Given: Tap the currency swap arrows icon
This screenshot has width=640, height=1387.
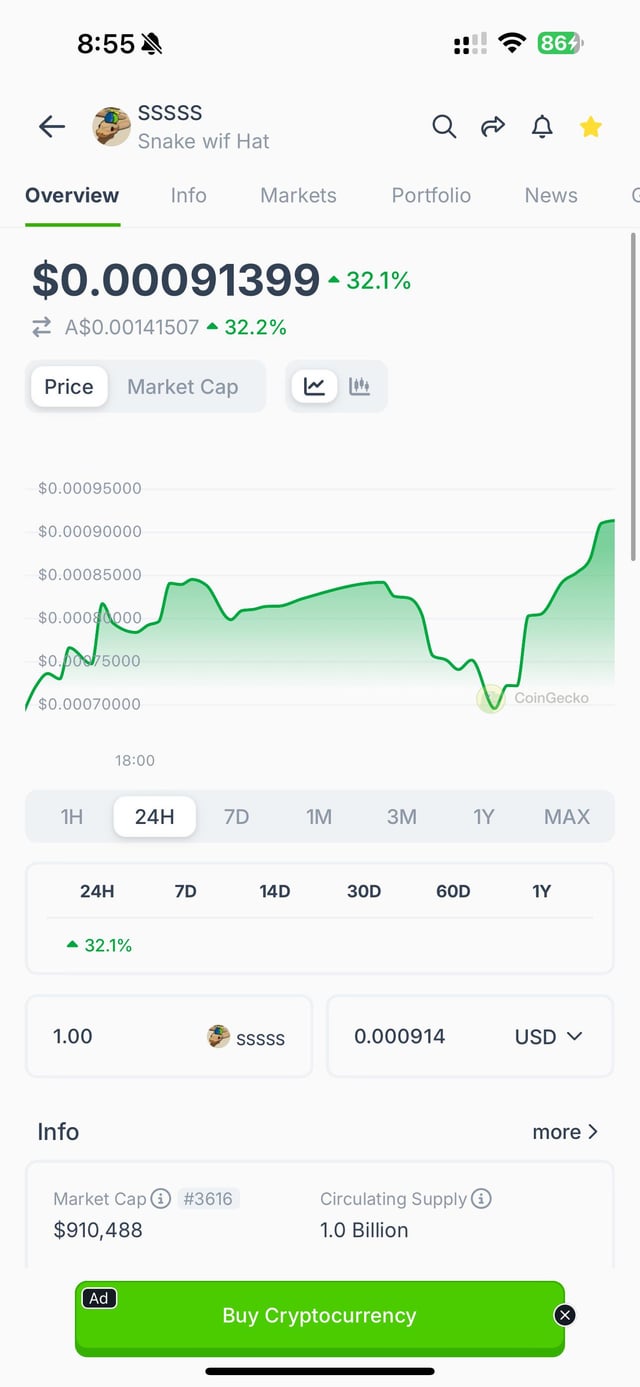Looking at the screenshot, I should coord(42,327).
